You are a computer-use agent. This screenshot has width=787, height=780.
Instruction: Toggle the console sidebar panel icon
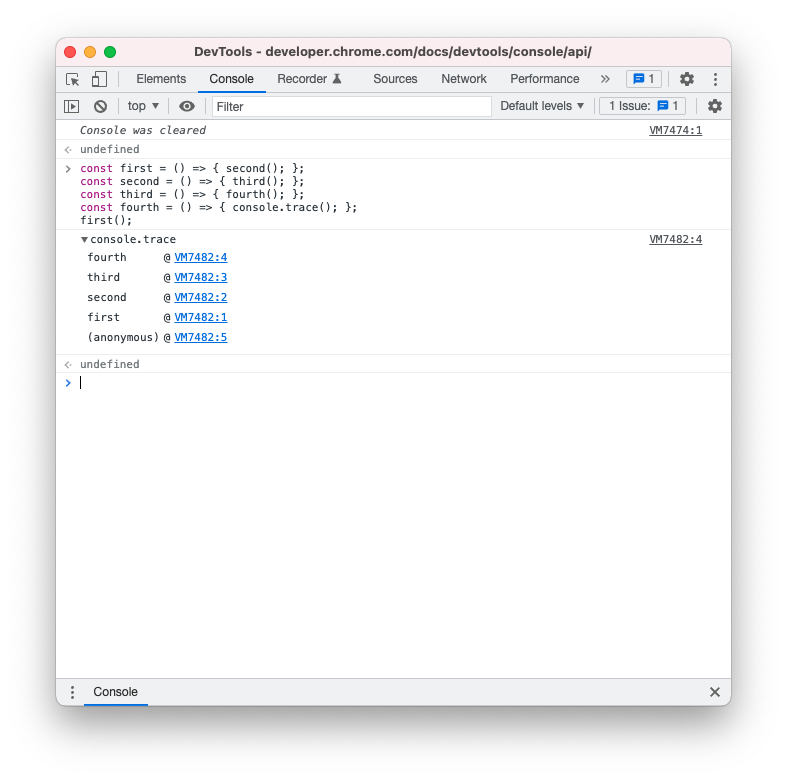click(x=72, y=106)
